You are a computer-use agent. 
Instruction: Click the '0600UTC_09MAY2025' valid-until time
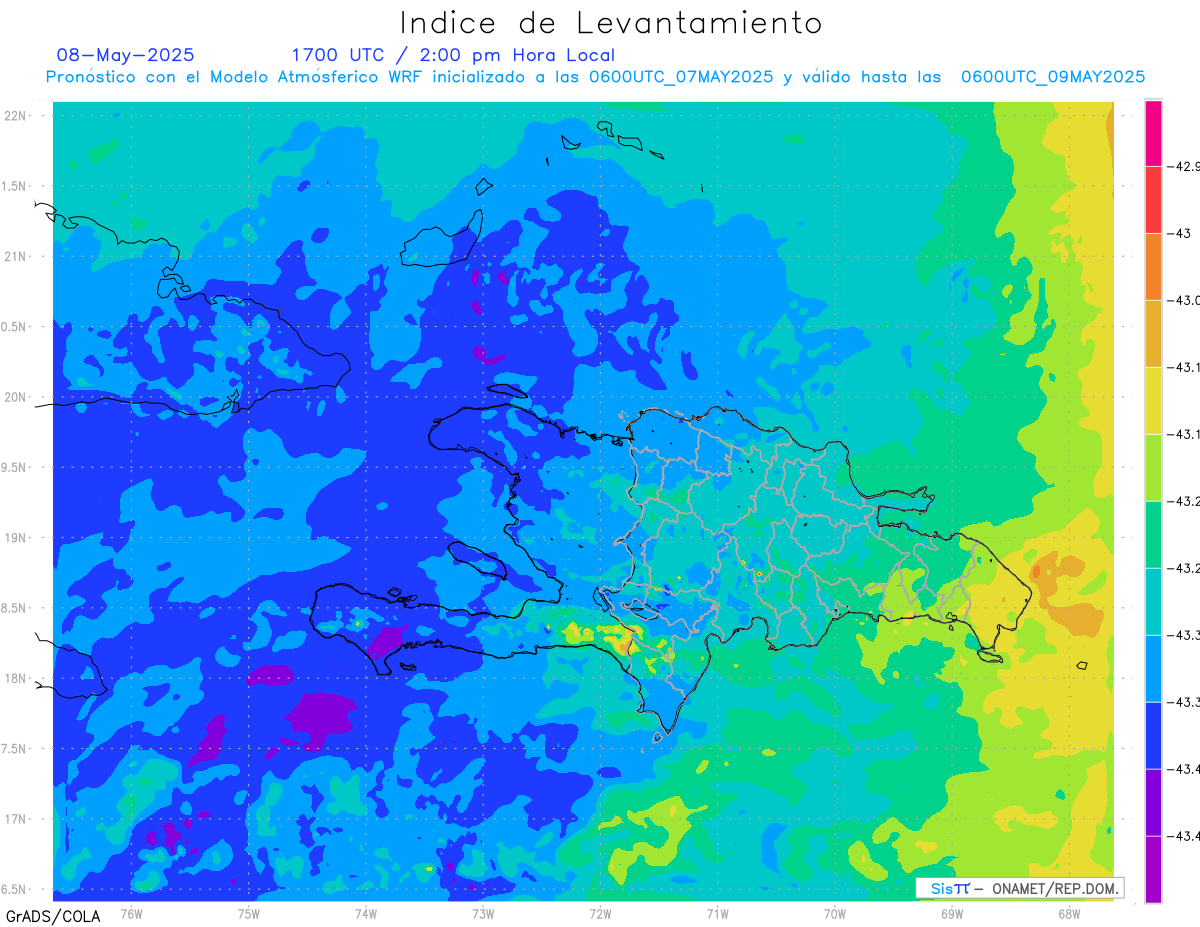click(x=1053, y=77)
